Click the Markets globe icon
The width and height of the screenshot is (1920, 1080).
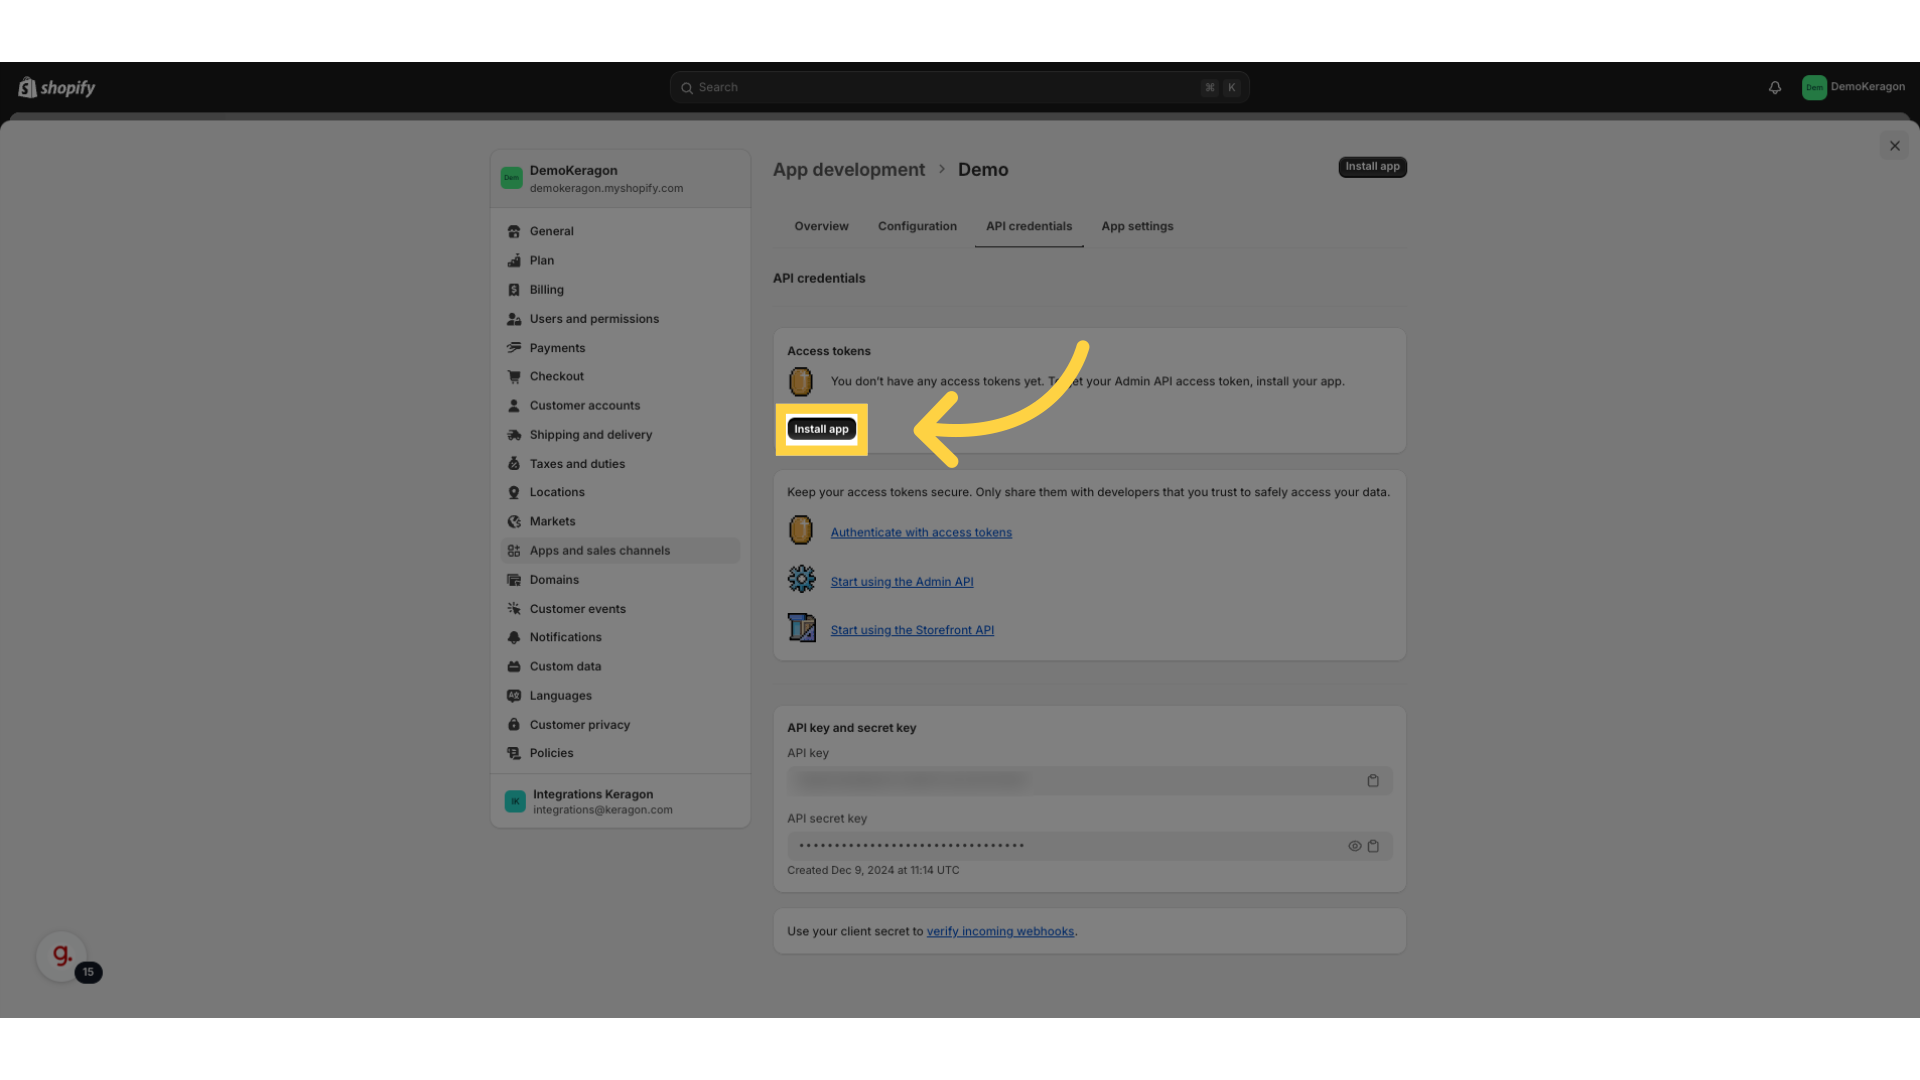click(x=514, y=522)
